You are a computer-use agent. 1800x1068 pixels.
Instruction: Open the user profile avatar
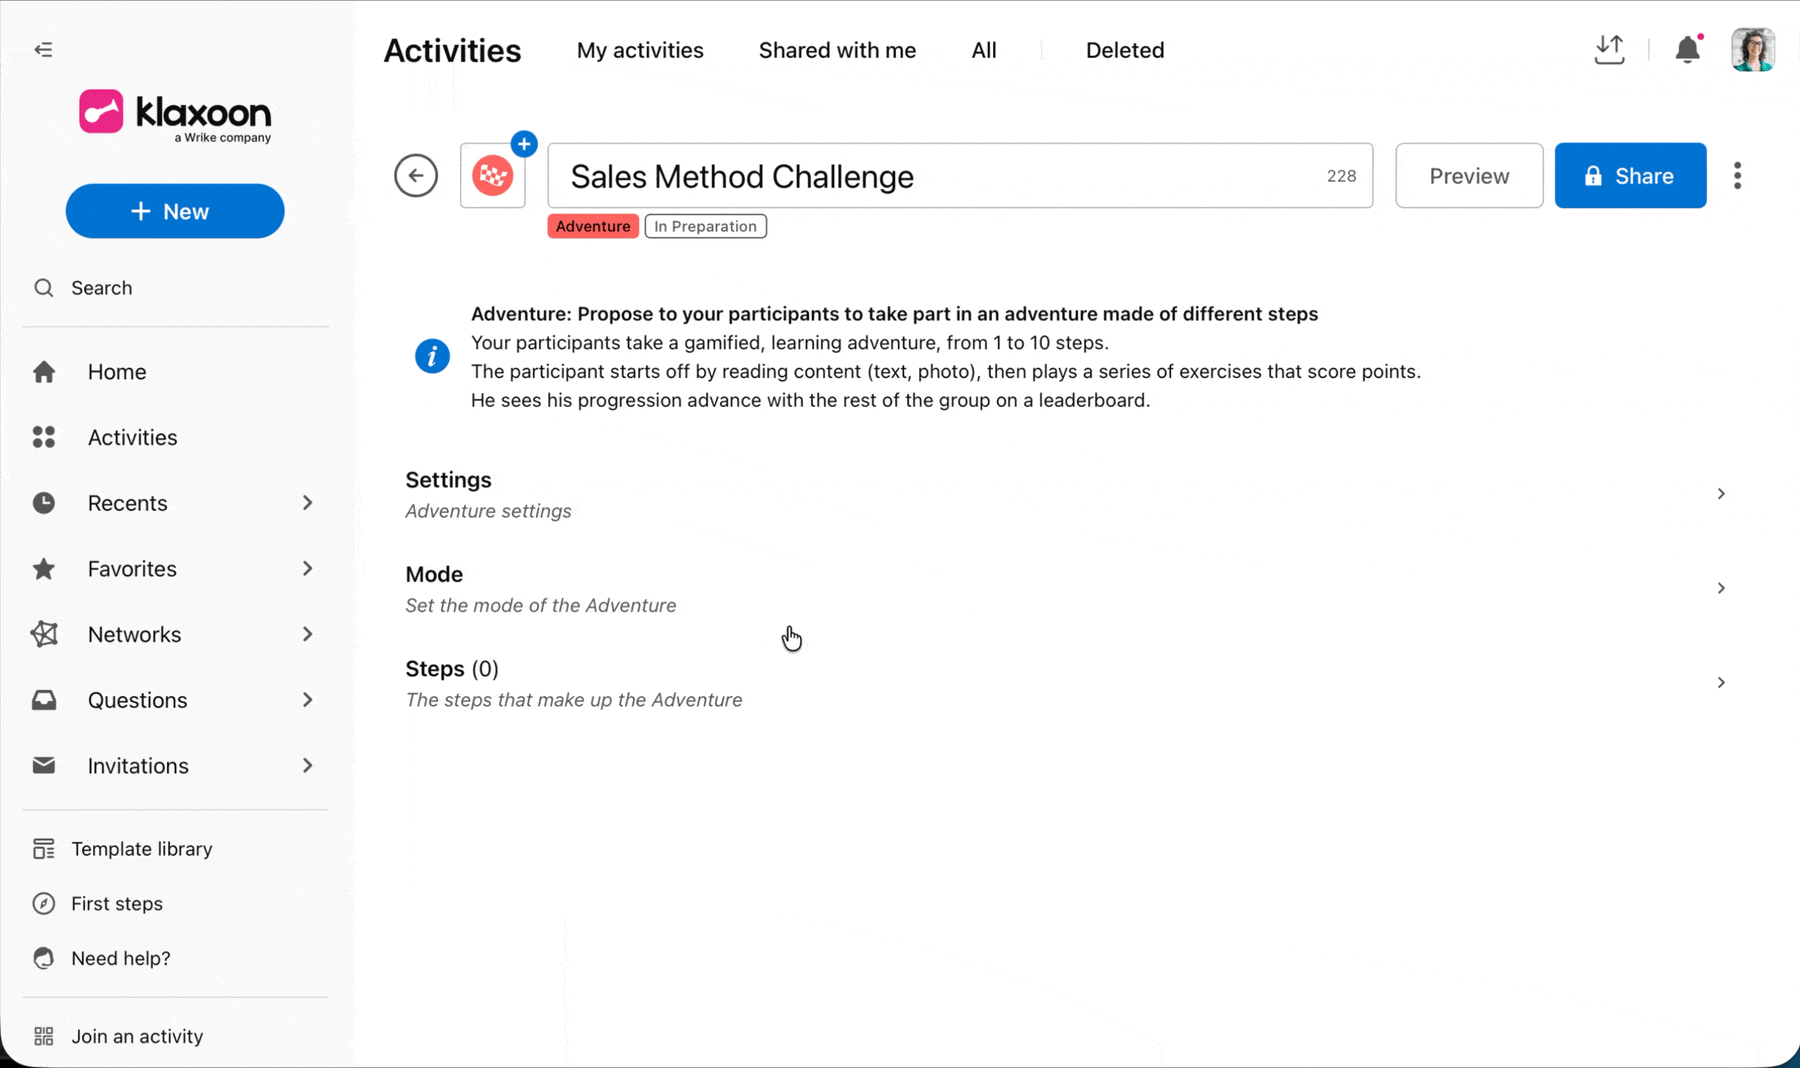coord(1753,49)
